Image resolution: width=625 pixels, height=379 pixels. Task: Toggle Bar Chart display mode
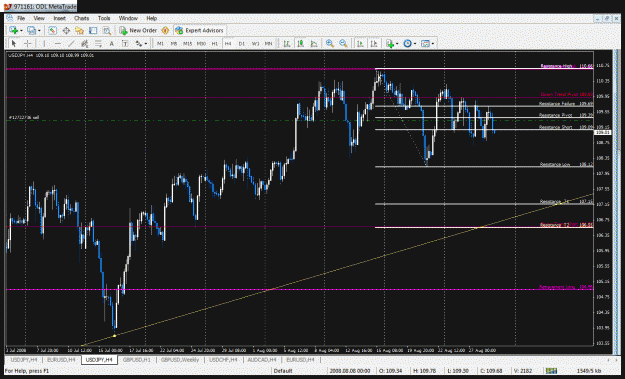pos(287,43)
